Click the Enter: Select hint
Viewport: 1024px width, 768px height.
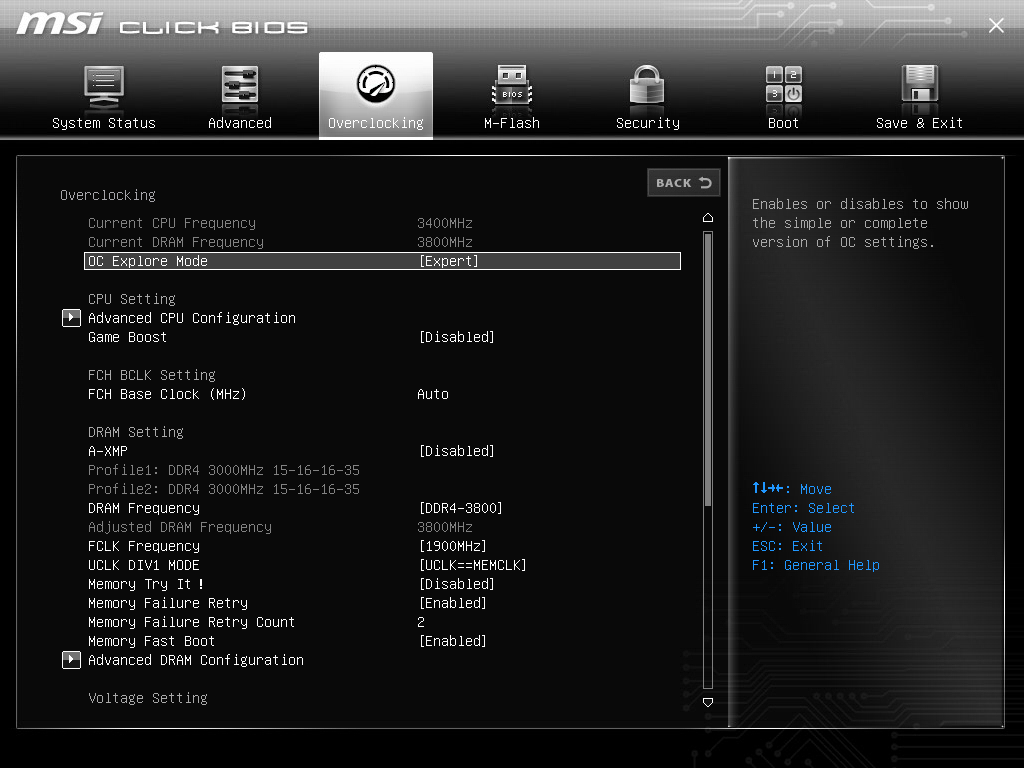click(x=803, y=508)
